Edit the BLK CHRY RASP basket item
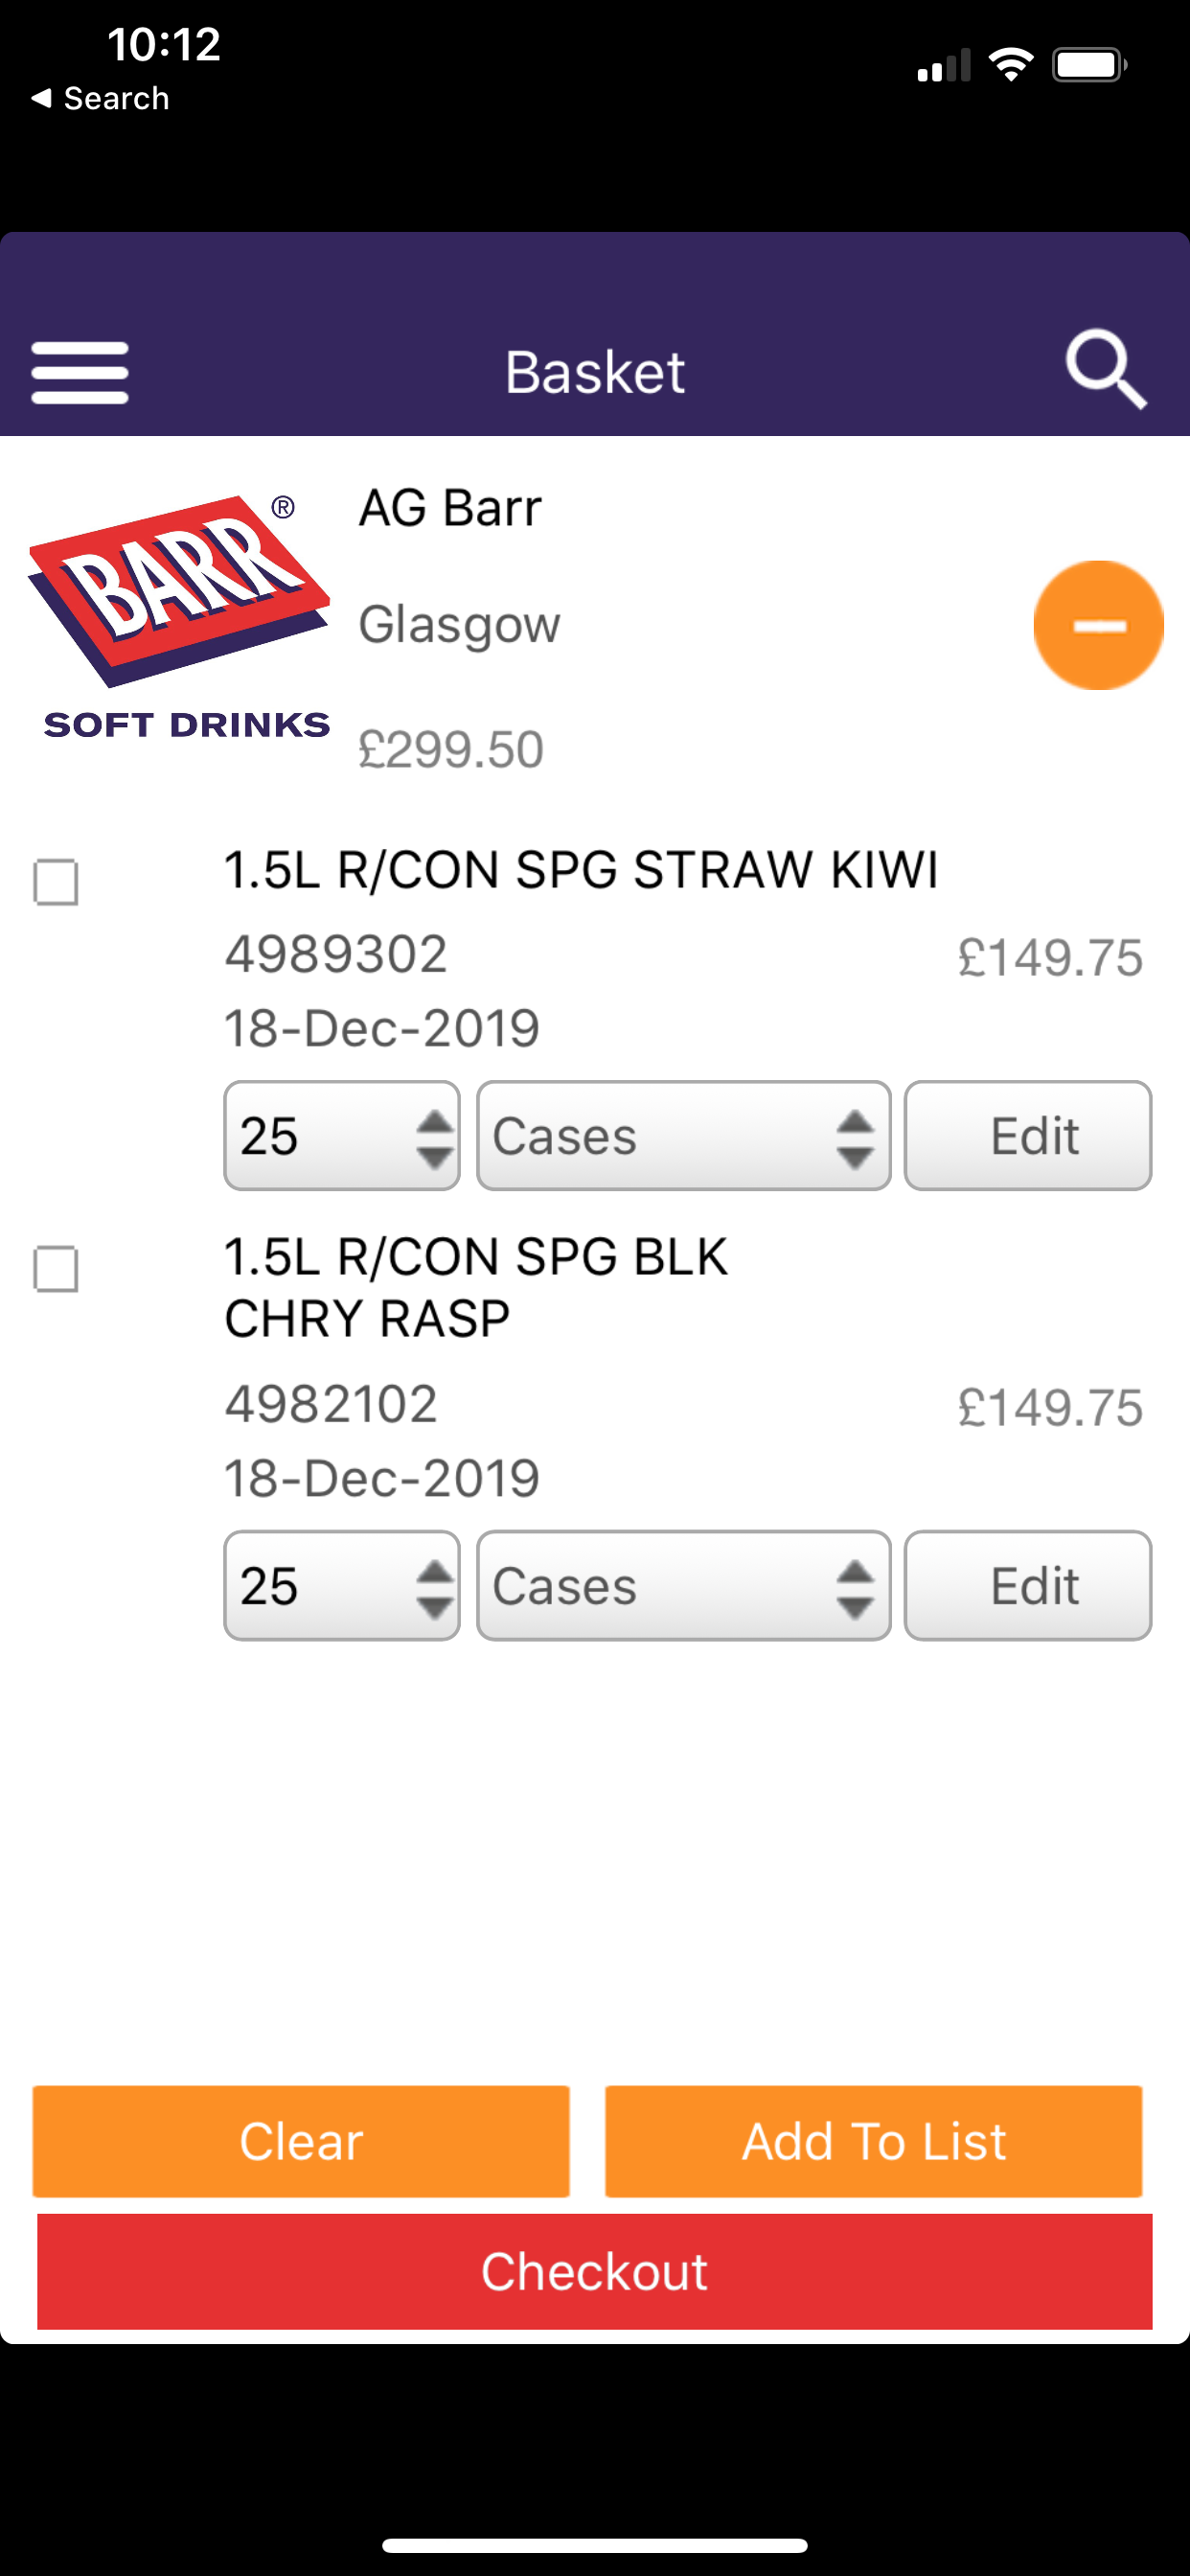The height and width of the screenshot is (2576, 1190). pyautogui.click(x=1028, y=1585)
